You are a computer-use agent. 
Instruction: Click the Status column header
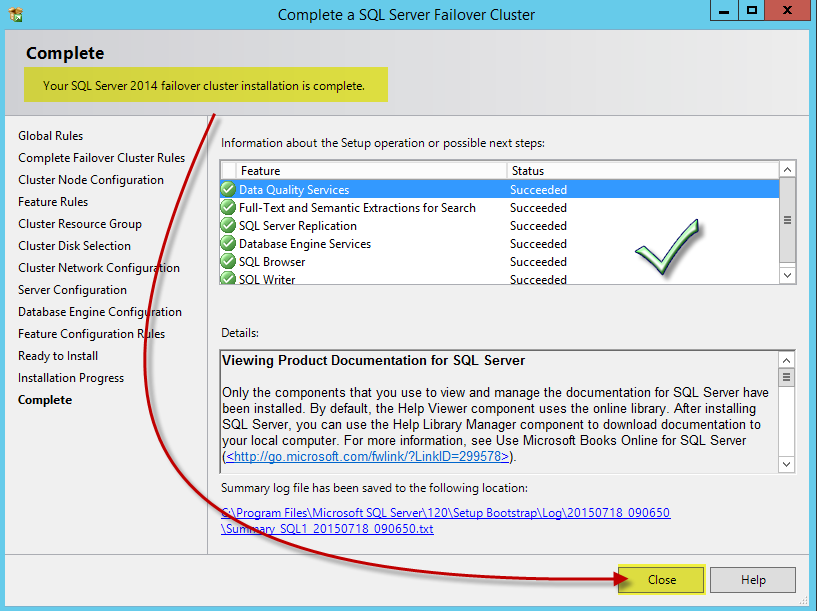point(643,171)
